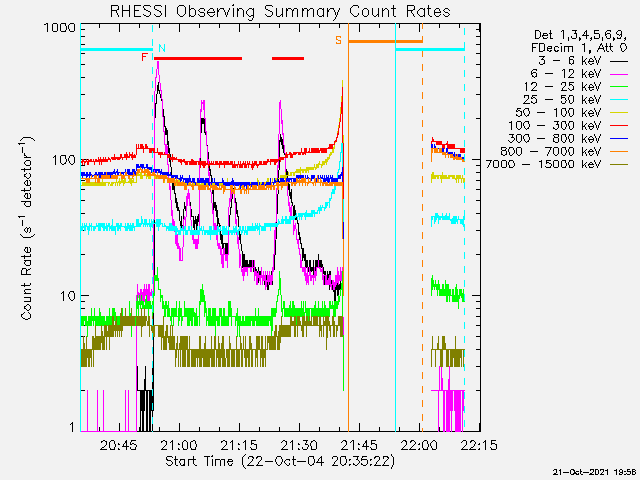Click the '12 - 25 keV' legend label
The height and width of the screenshot is (480, 640).
pyautogui.click(x=562, y=87)
